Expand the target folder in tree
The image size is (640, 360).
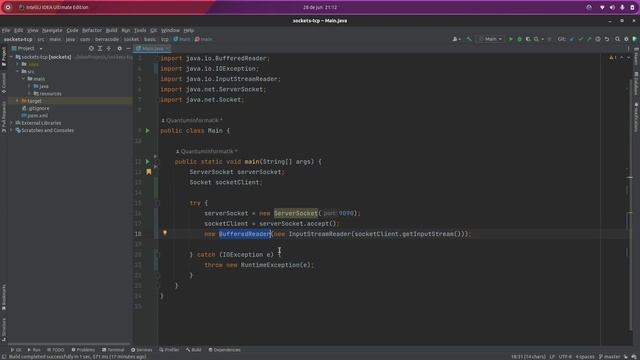[18, 101]
